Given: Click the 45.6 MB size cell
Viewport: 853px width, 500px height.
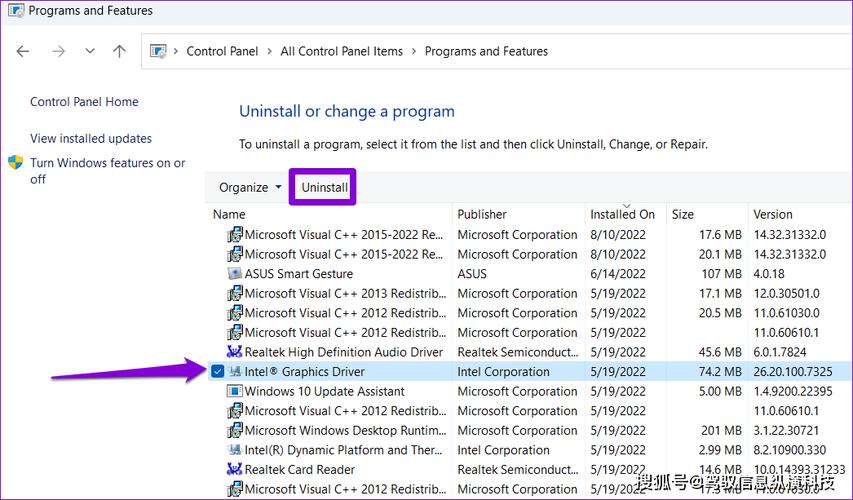Looking at the screenshot, I should point(720,352).
